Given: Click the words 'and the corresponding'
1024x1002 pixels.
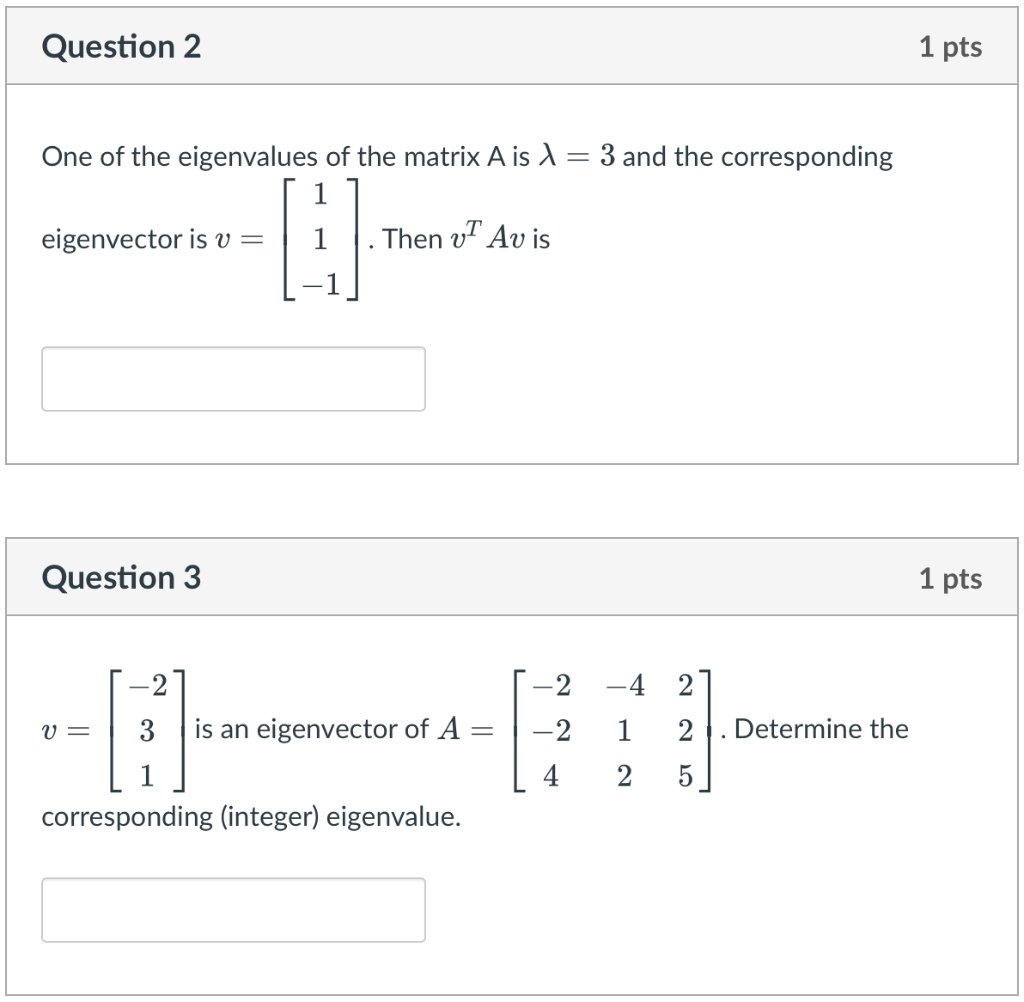Looking at the screenshot, I should pos(758,157).
